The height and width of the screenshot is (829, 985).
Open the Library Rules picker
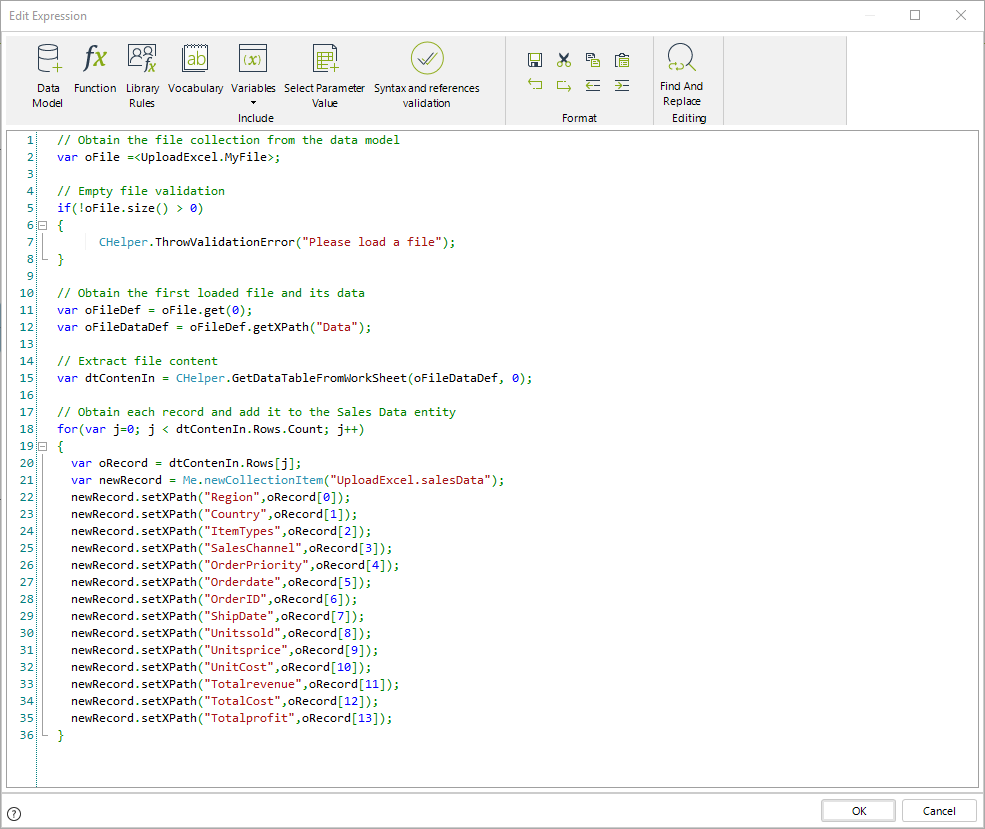(x=142, y=75)
